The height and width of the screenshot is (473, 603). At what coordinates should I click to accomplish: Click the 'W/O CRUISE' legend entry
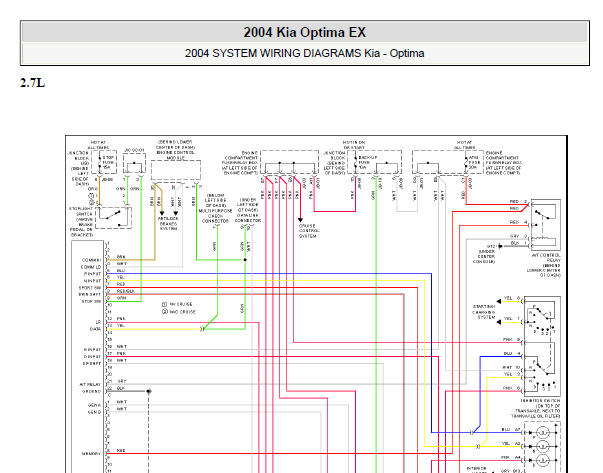(178, 311)
